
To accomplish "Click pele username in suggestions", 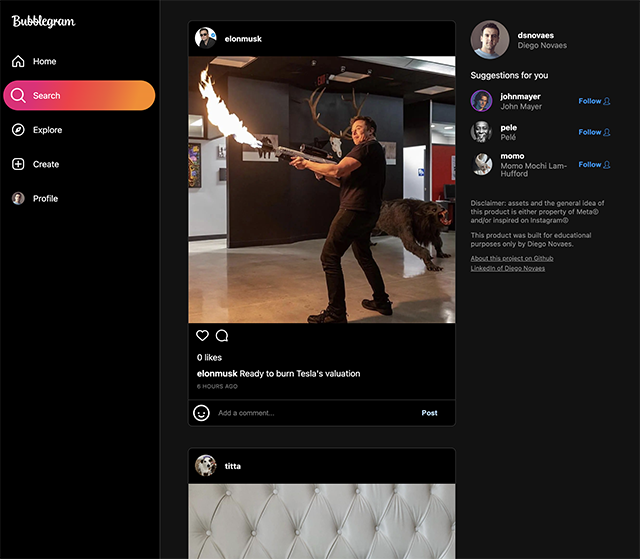I will pyautogui.click(x=509, y=128).
